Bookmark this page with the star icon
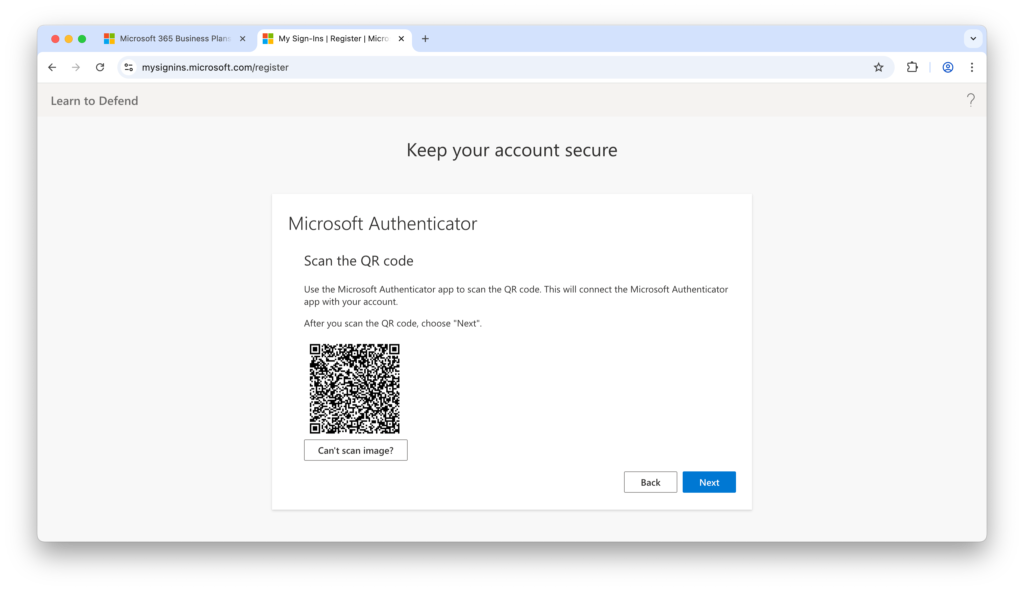The image size is (1024, 591). (878, 67)
